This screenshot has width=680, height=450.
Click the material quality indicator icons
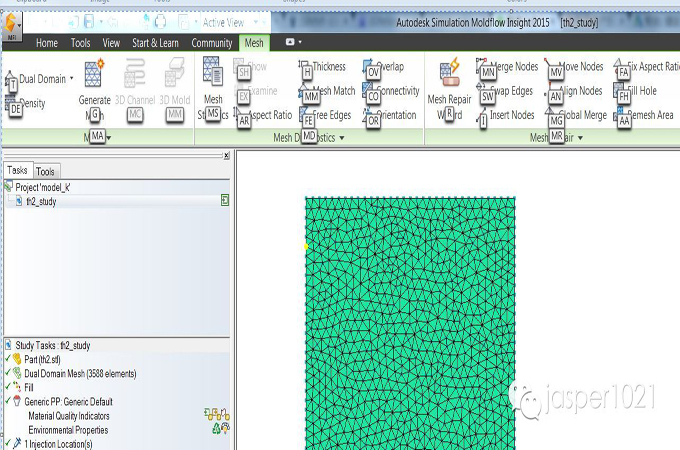(217, 414)
